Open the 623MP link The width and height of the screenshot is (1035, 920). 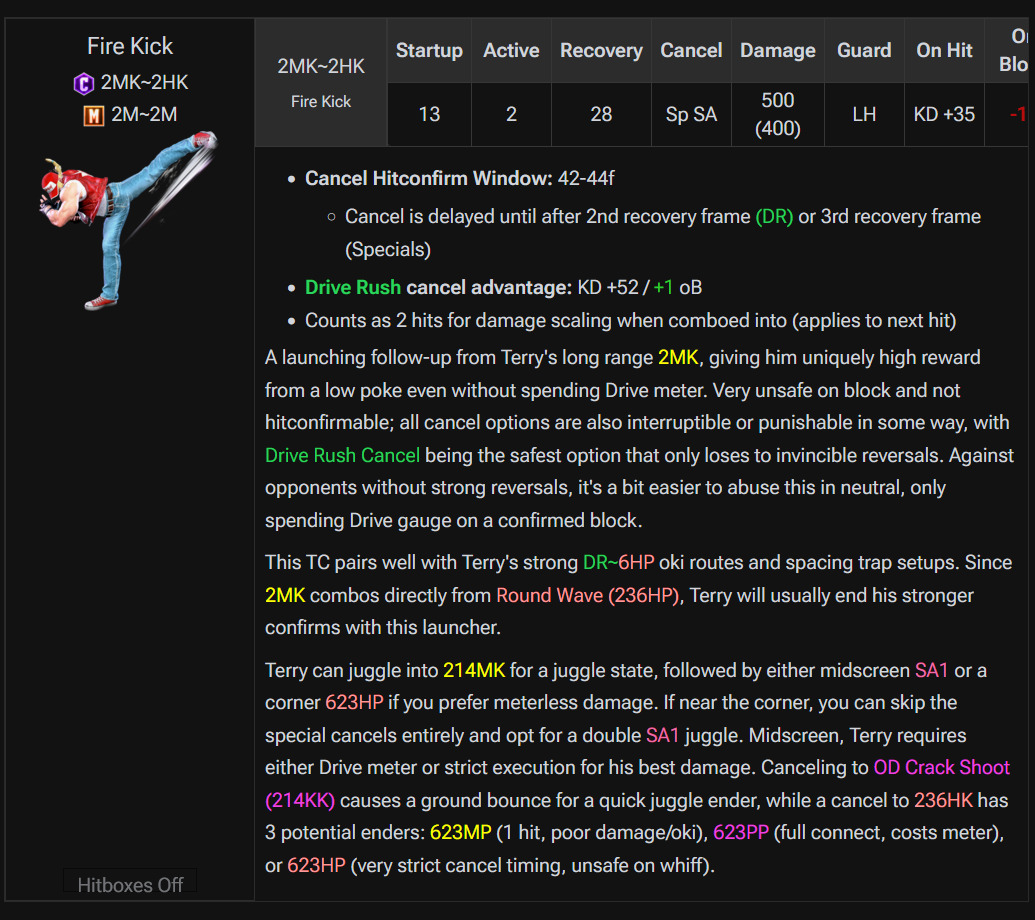[461, 833]
